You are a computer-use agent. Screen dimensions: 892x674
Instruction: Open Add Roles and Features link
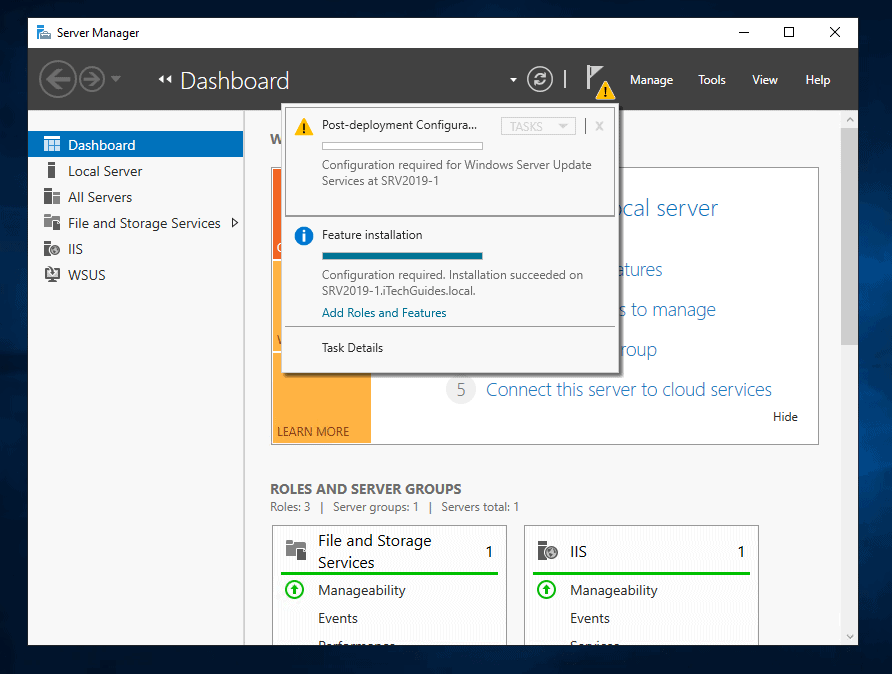click(x=384, y=312)
